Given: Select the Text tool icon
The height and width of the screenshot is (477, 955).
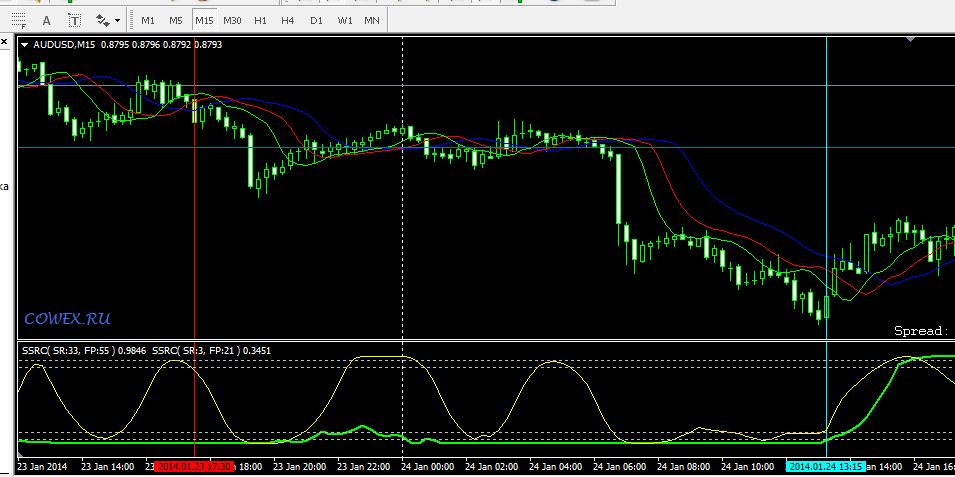Looking at the screenshot, I should coord(46,21).
